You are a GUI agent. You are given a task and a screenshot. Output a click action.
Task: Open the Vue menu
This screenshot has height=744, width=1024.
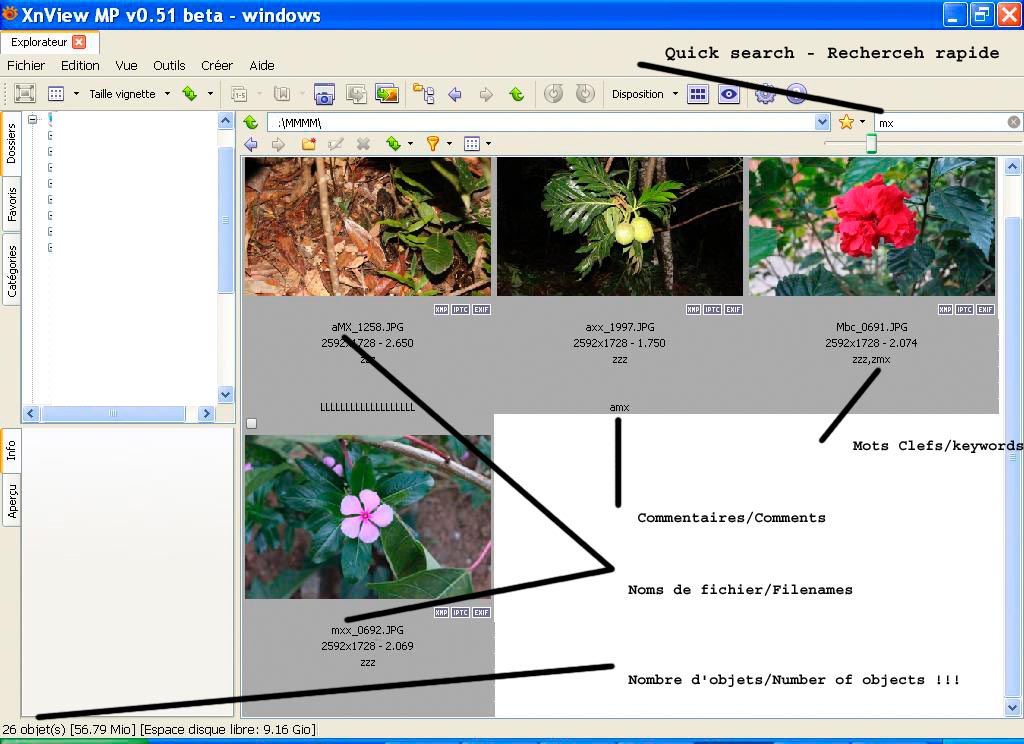coord(126,65)
